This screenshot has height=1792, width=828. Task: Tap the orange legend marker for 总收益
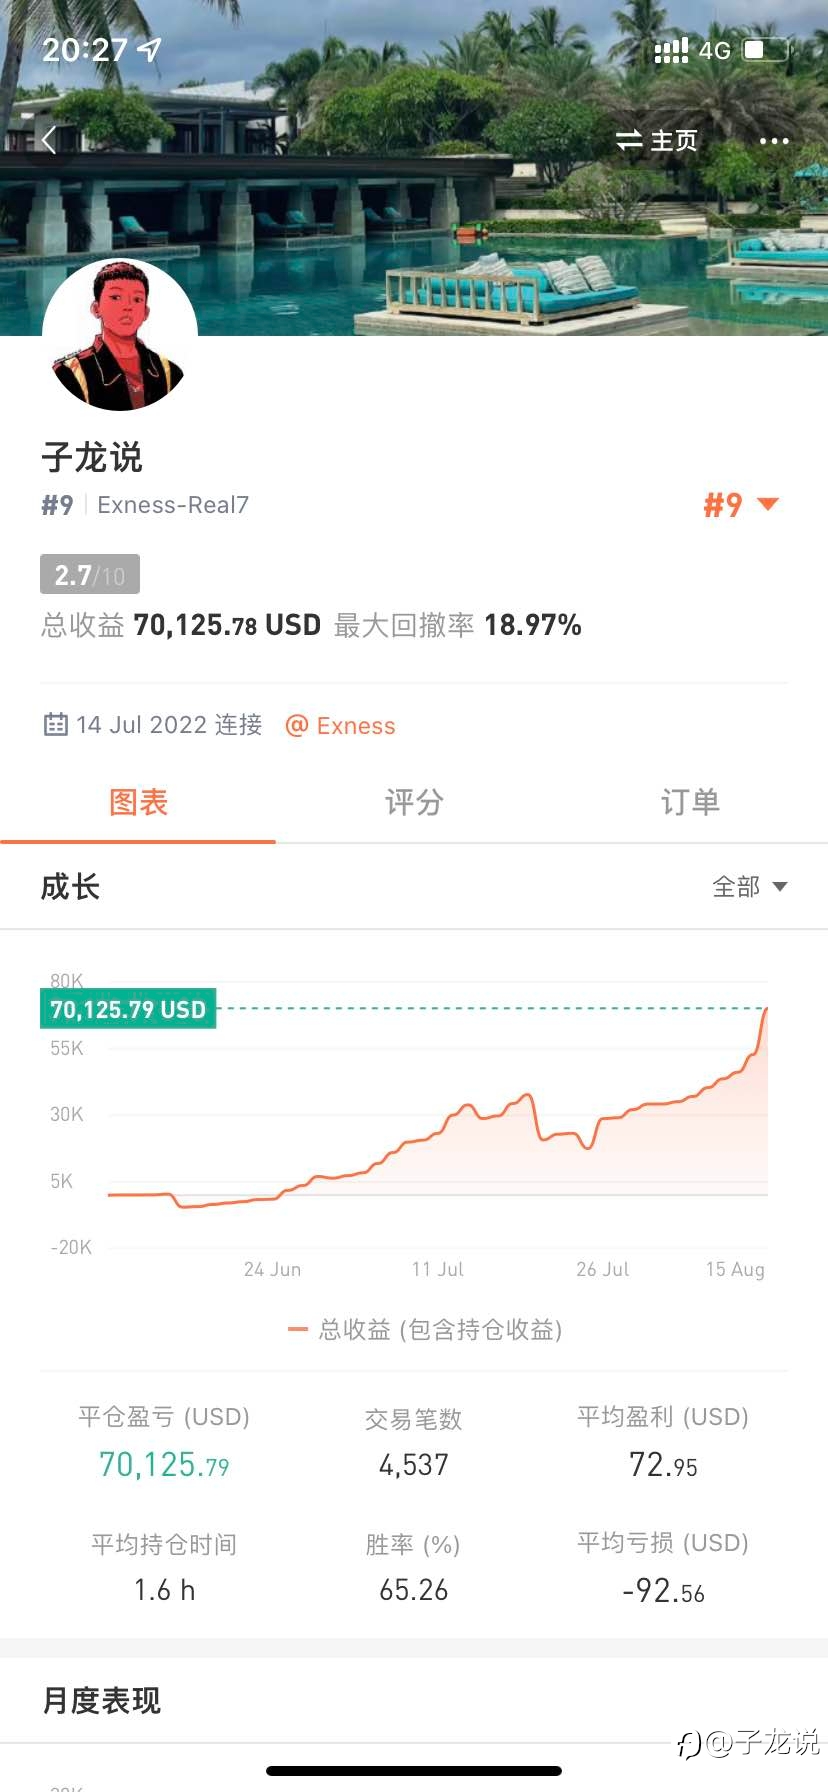(297, 1329)
